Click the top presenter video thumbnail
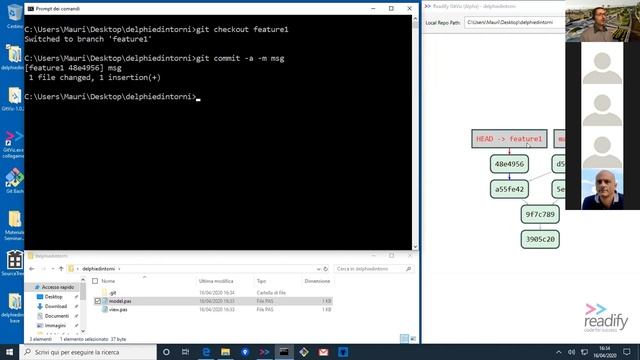The height and width of the screenshot is (360, 640). click(602, 21)
